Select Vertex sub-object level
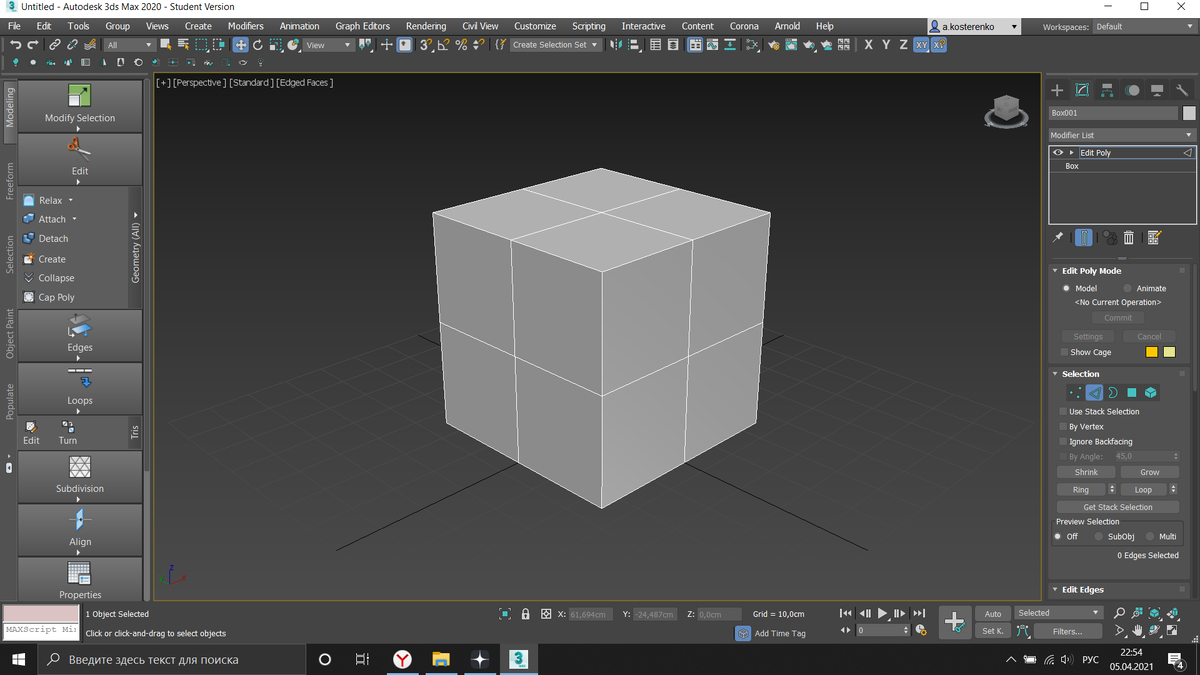Image resolution: width=1200 pixels, height=675 pixels. [x=1075, y=393]
